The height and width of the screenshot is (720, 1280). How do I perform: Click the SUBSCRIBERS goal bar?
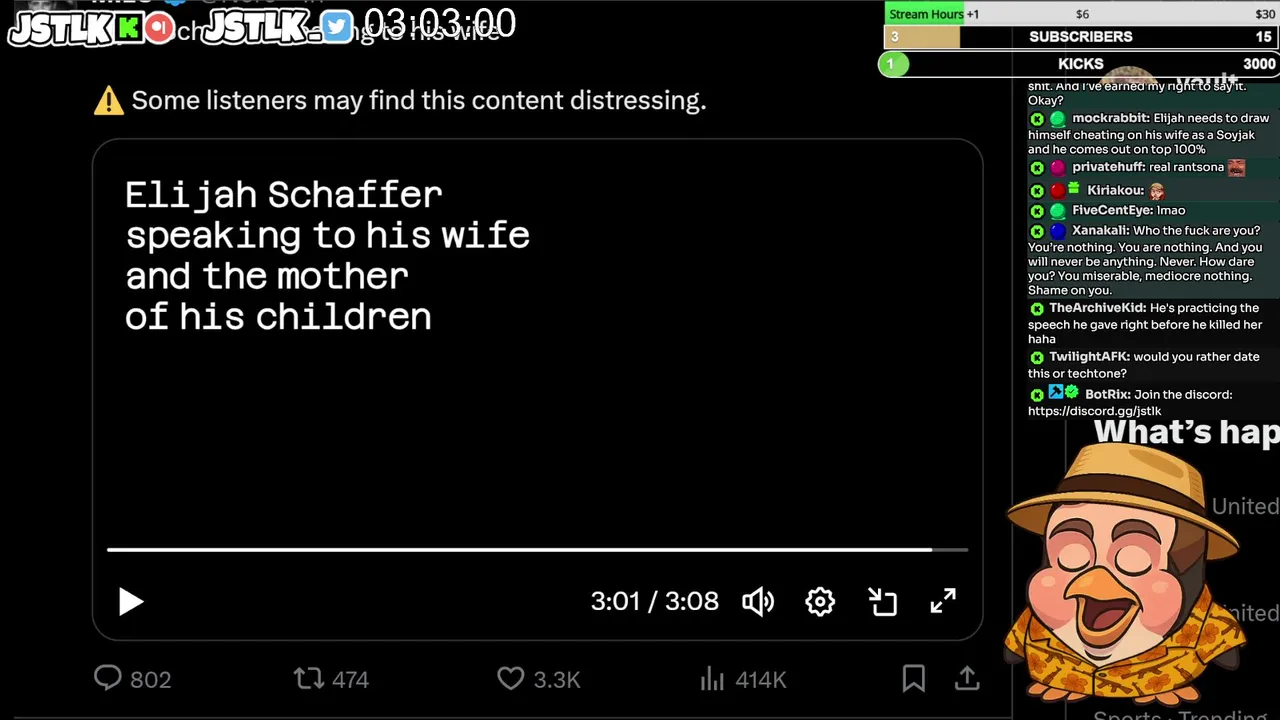(1080, 37)
